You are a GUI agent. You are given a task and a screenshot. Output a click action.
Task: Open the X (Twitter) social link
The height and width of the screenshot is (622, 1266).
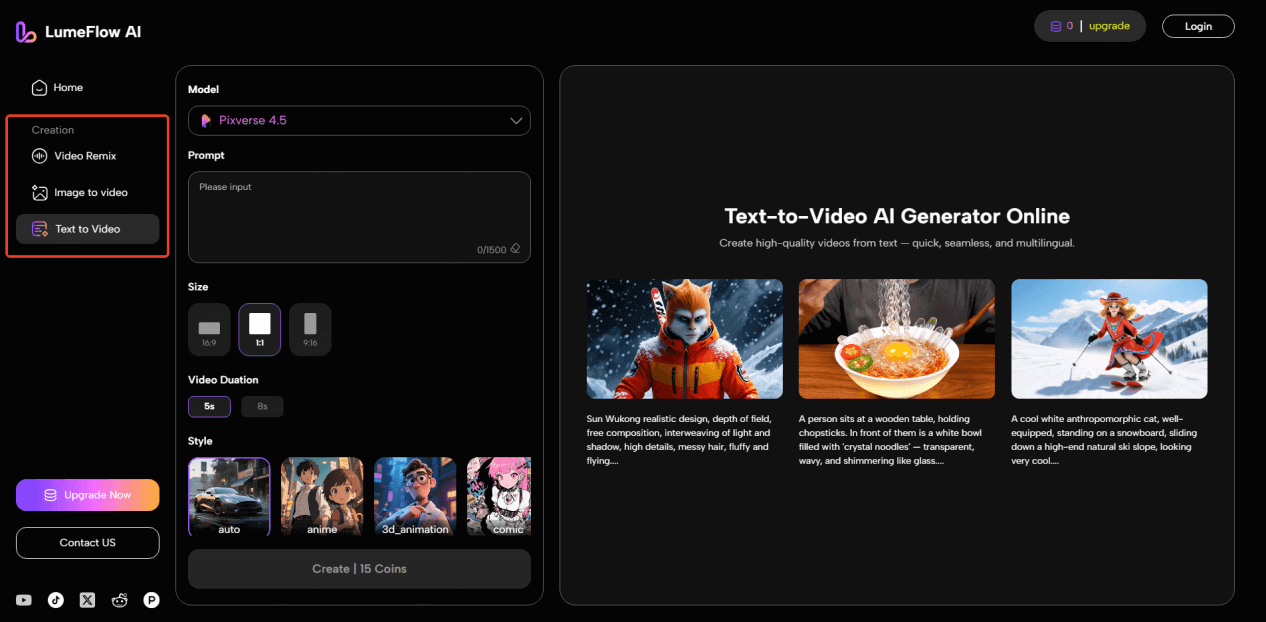coord(88,600)
